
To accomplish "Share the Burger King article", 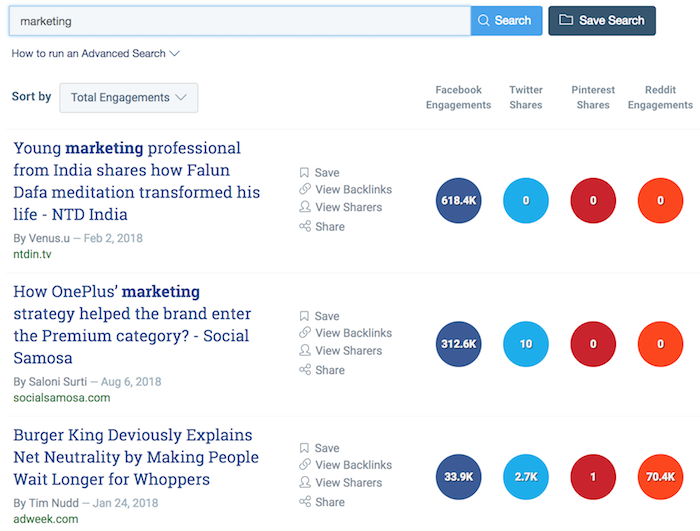I will click(x=322, y=502).
